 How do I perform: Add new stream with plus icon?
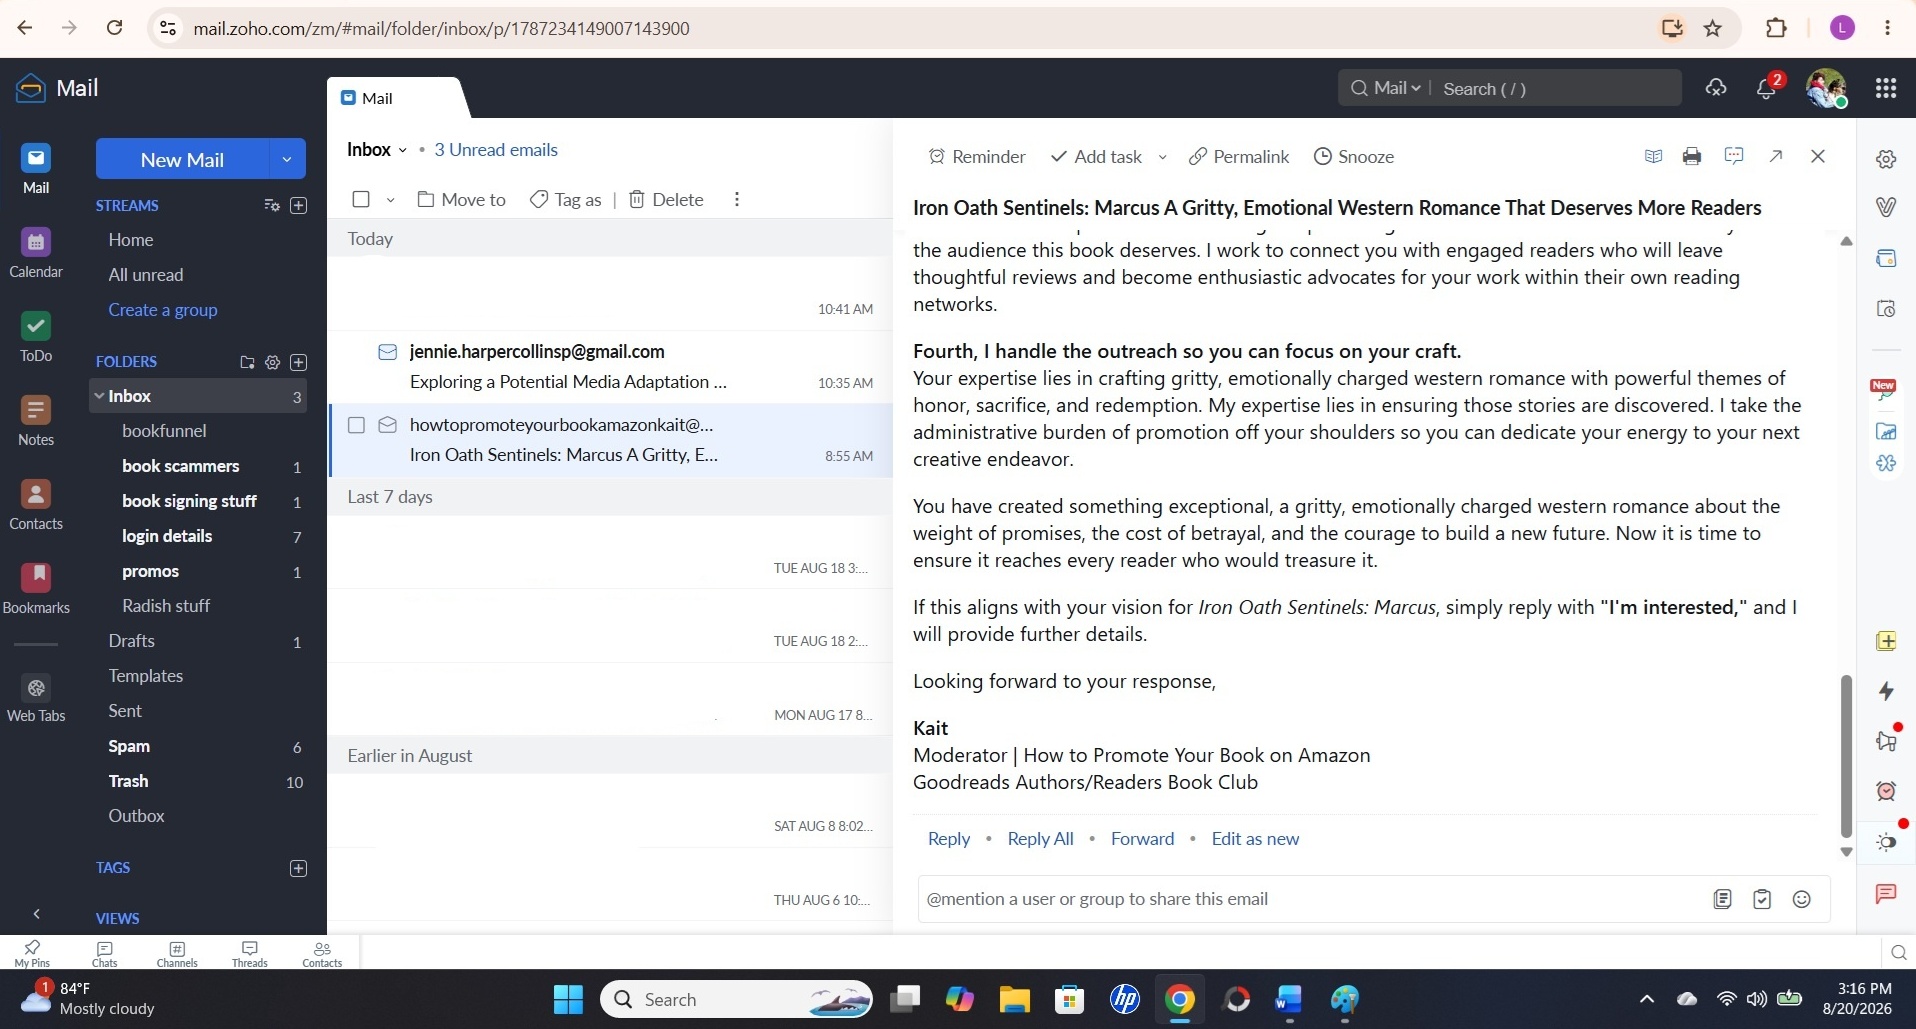click(x=298, y=205)
